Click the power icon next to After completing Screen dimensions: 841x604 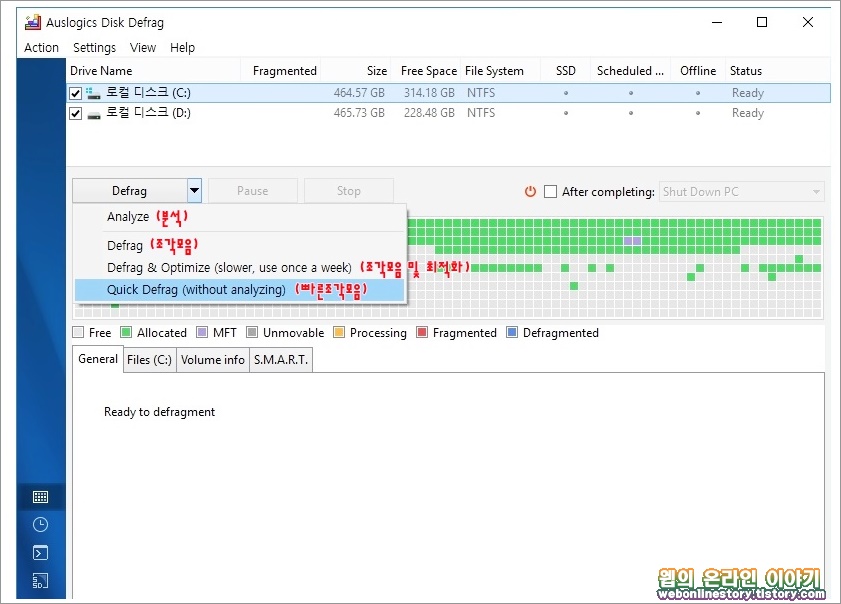pyautogui.click(x=530, y=191)
